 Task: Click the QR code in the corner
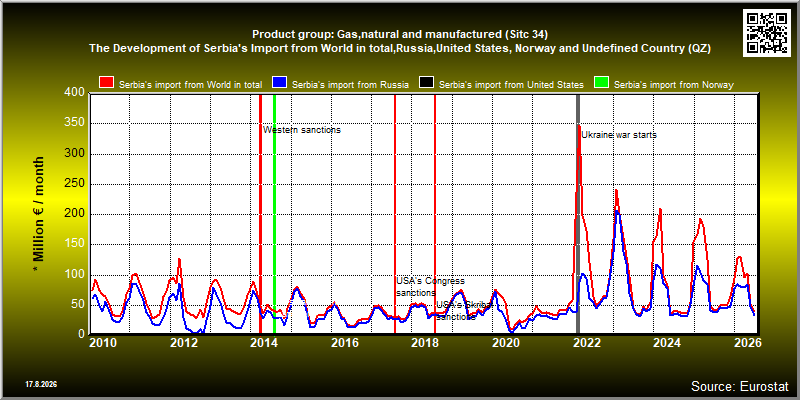tap(766, 33)
